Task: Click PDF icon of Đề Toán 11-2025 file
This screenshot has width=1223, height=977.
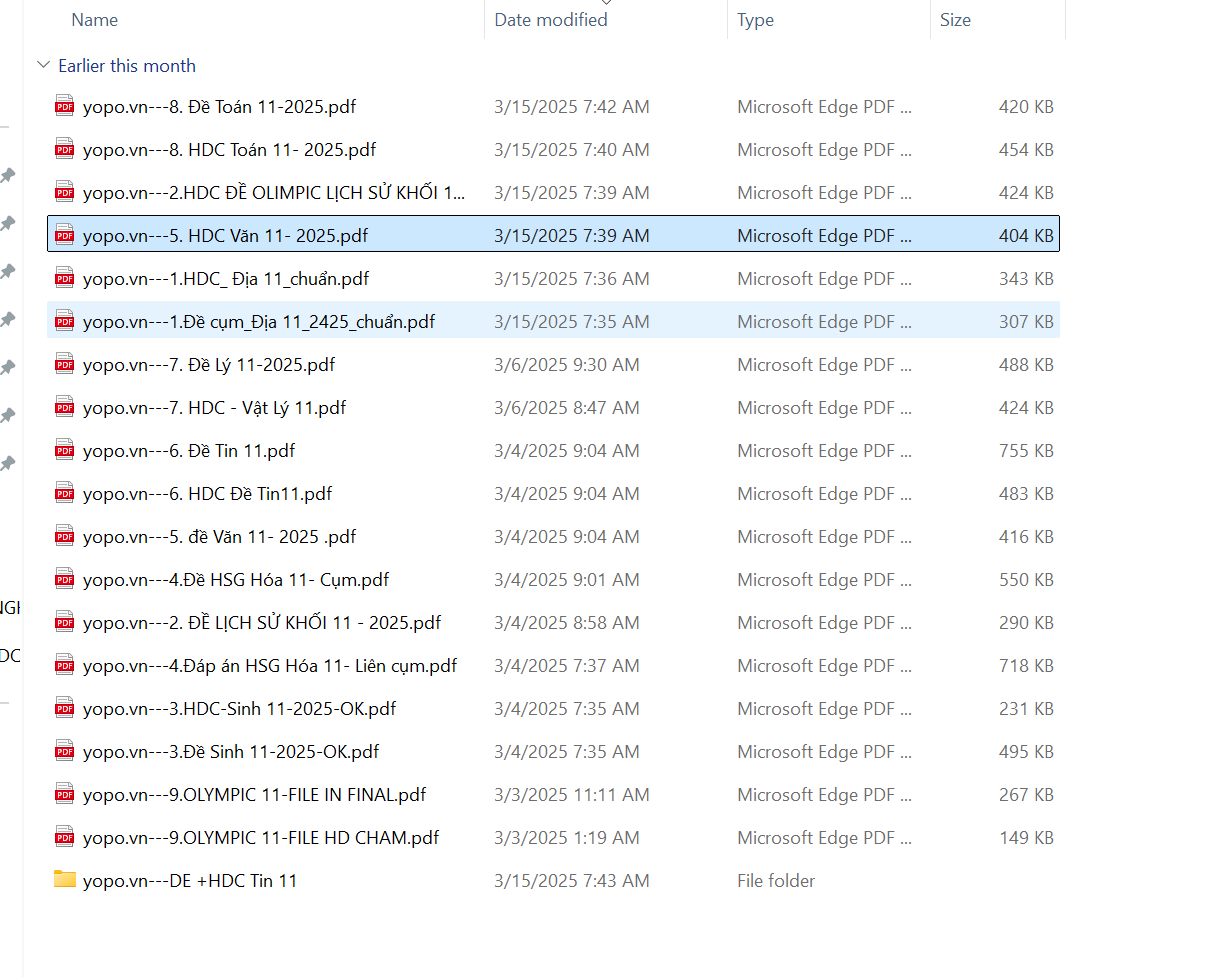Action: [x=65, y=107]
